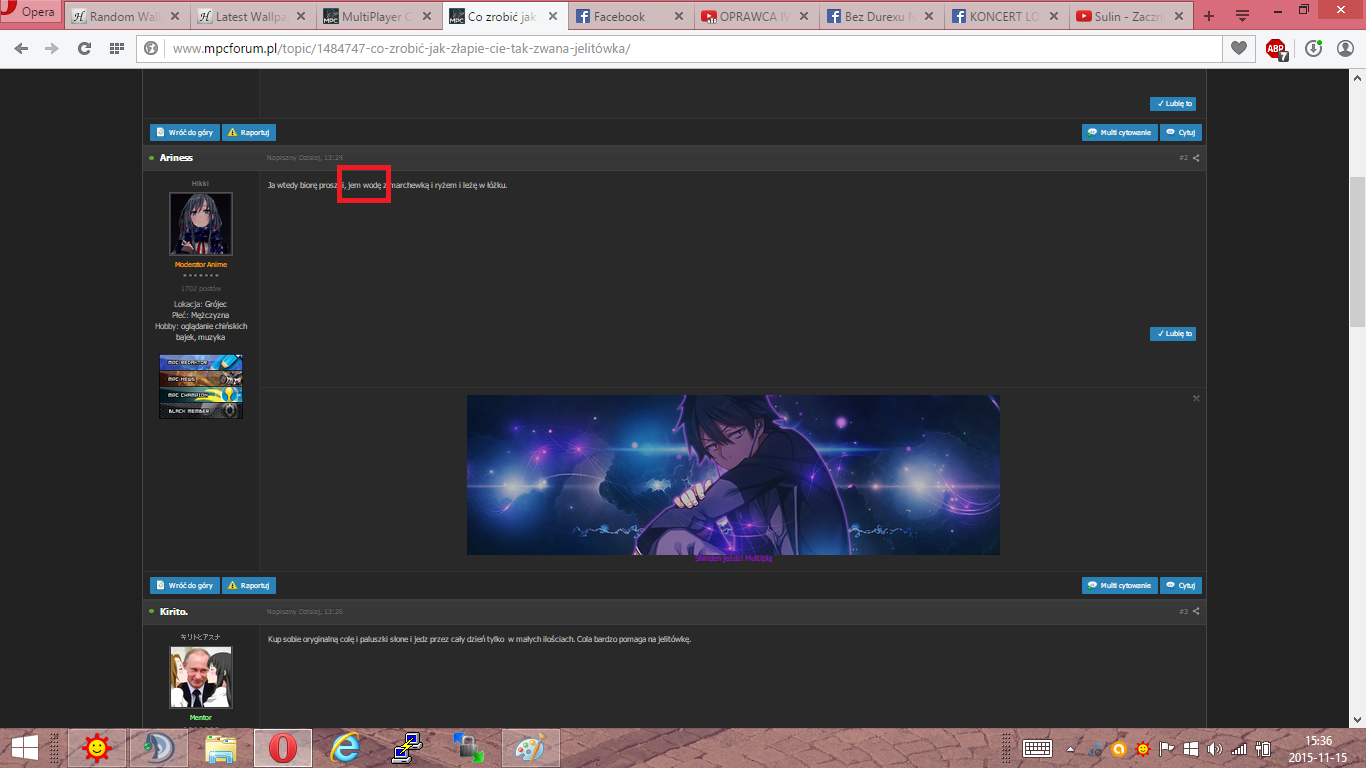
Task: Show hidden system tray icons
Action: [1071, 749]
